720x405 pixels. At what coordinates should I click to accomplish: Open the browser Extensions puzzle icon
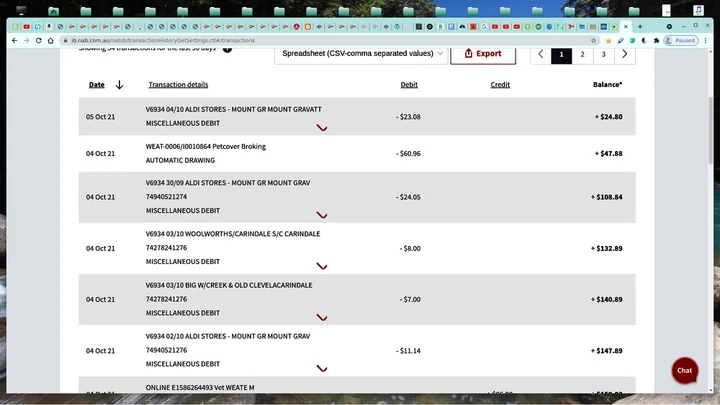pos(656,41)
